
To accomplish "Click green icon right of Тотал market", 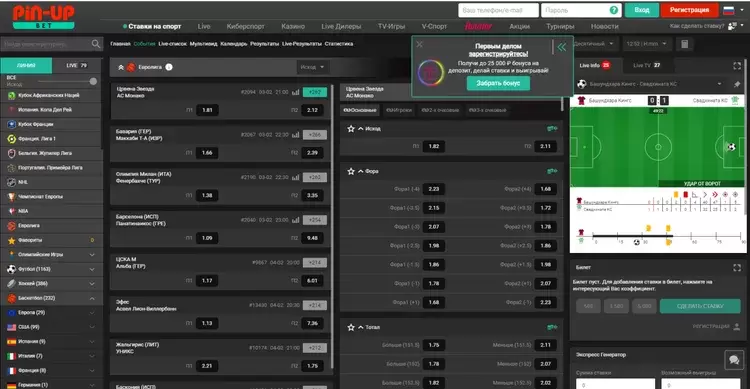I will click(x=552, y=327).
